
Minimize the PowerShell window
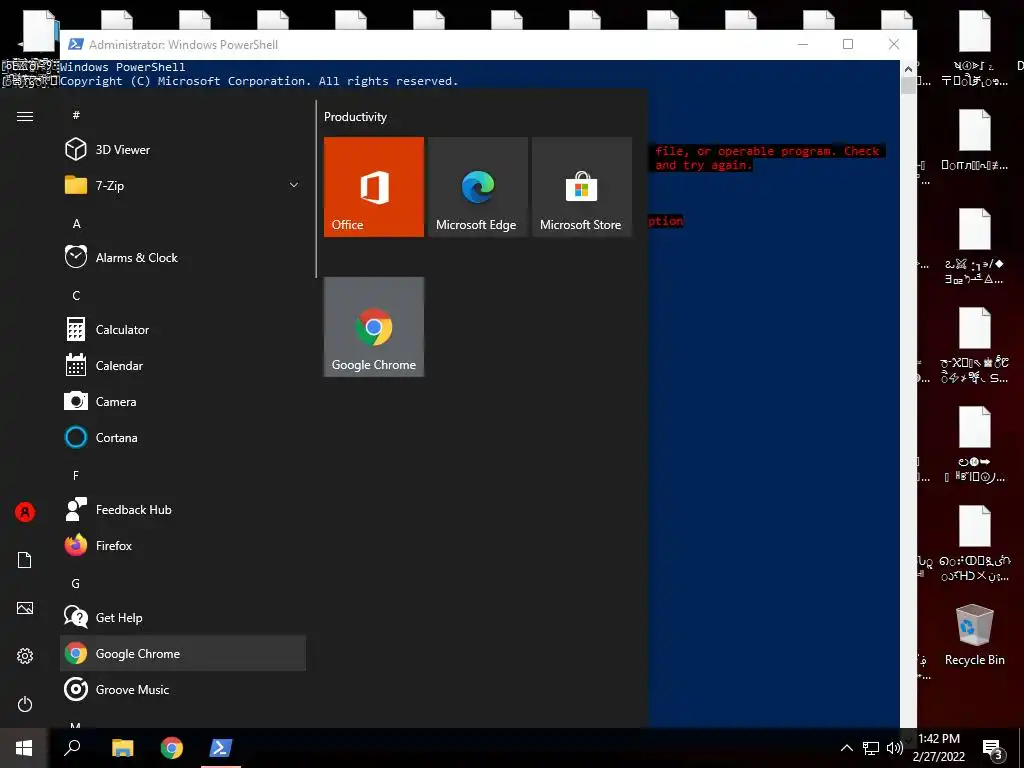click(x=803, y=44)
